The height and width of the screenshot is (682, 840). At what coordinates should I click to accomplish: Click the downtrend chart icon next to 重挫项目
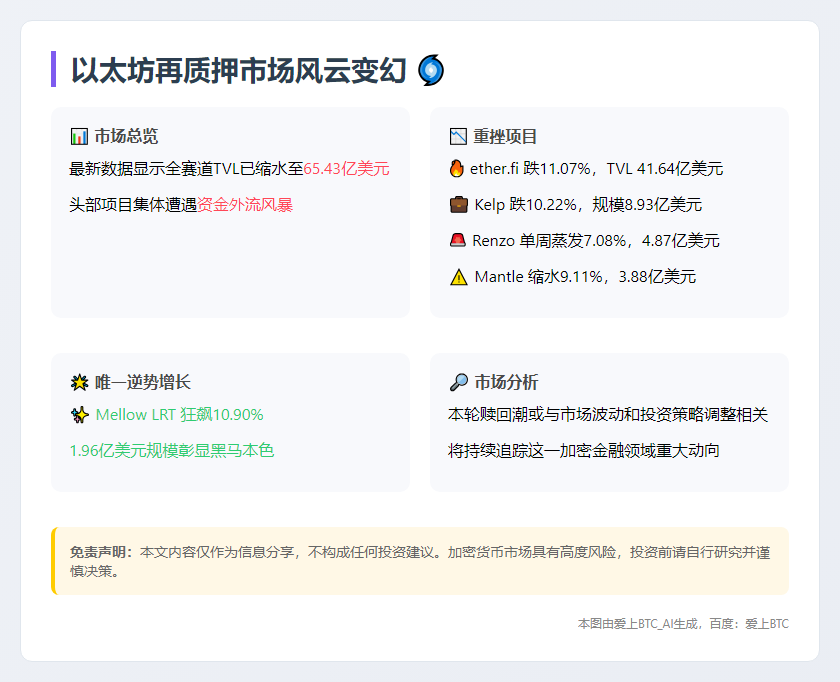(x=458, y=137)
